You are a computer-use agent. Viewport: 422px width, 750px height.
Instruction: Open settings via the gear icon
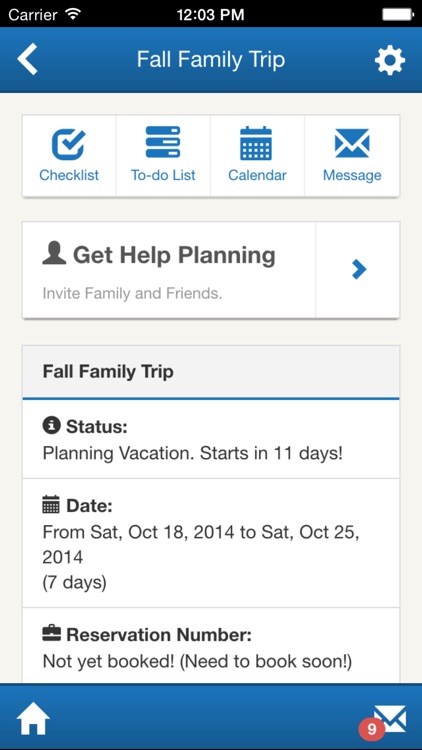pyautogui.click(x=389, y=60)
